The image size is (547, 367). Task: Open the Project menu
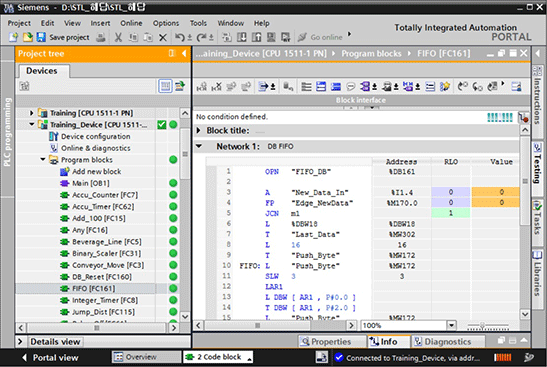coord(19,23)
